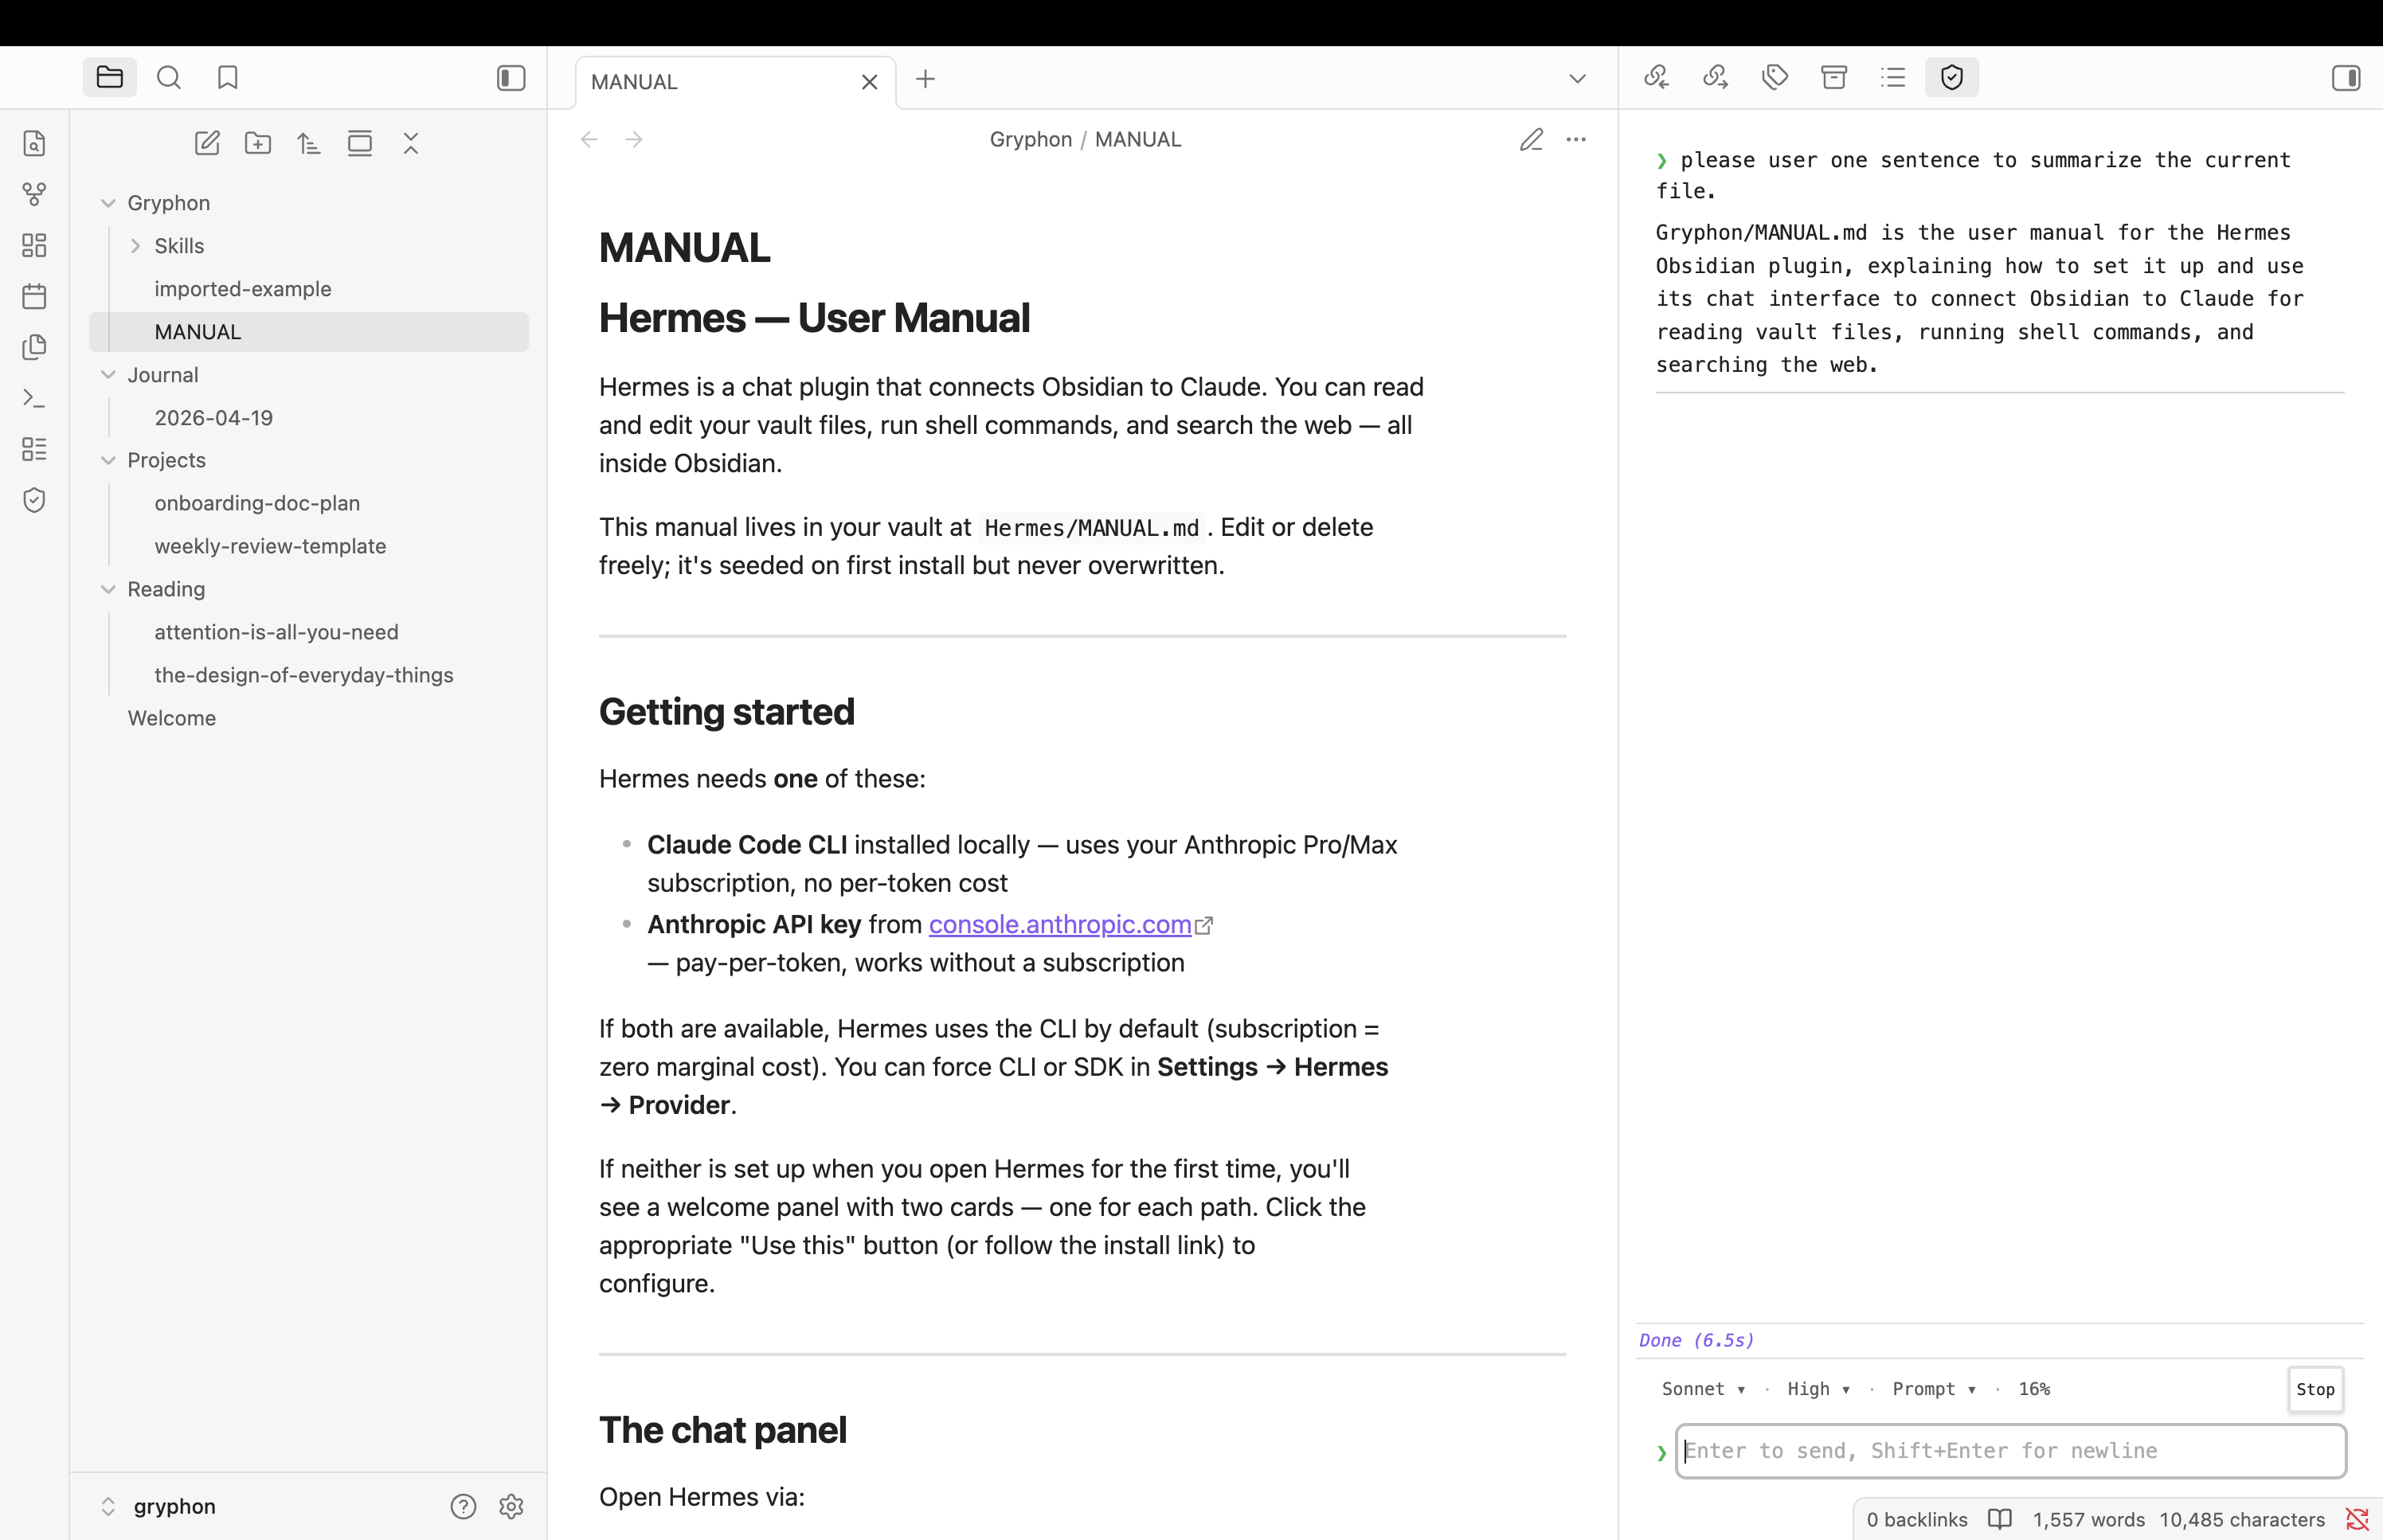Navigate back arrow
Screen dimensions: 2383x1540
tap(589, 140)
